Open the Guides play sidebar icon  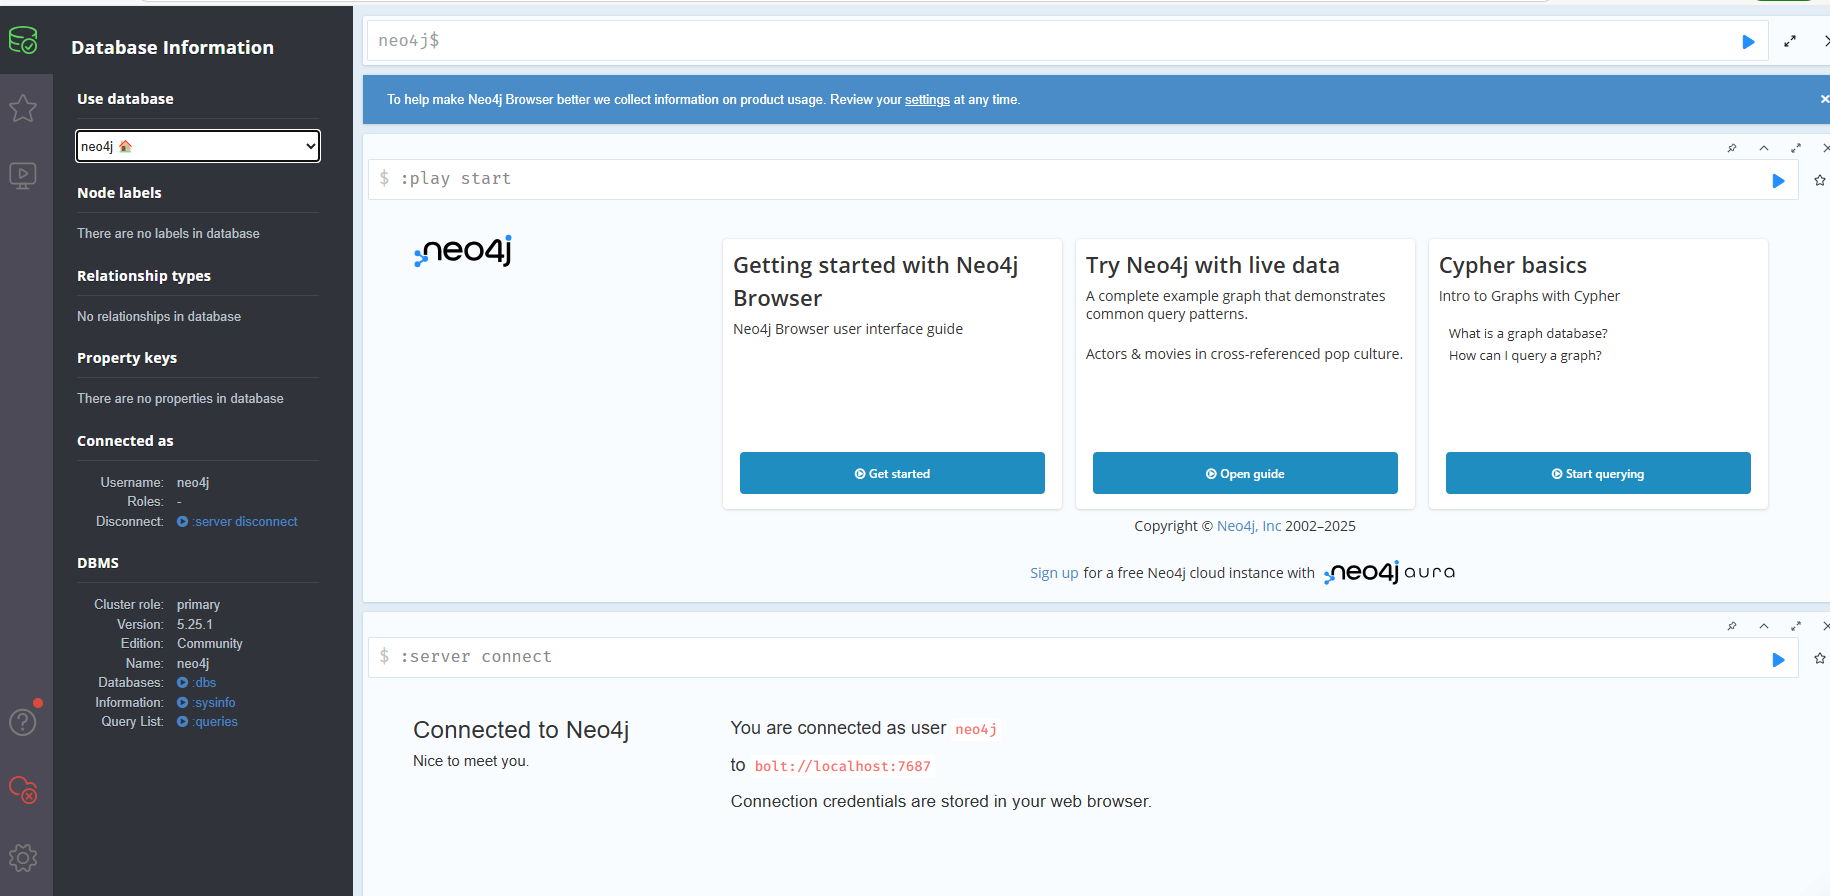point(23,176)
